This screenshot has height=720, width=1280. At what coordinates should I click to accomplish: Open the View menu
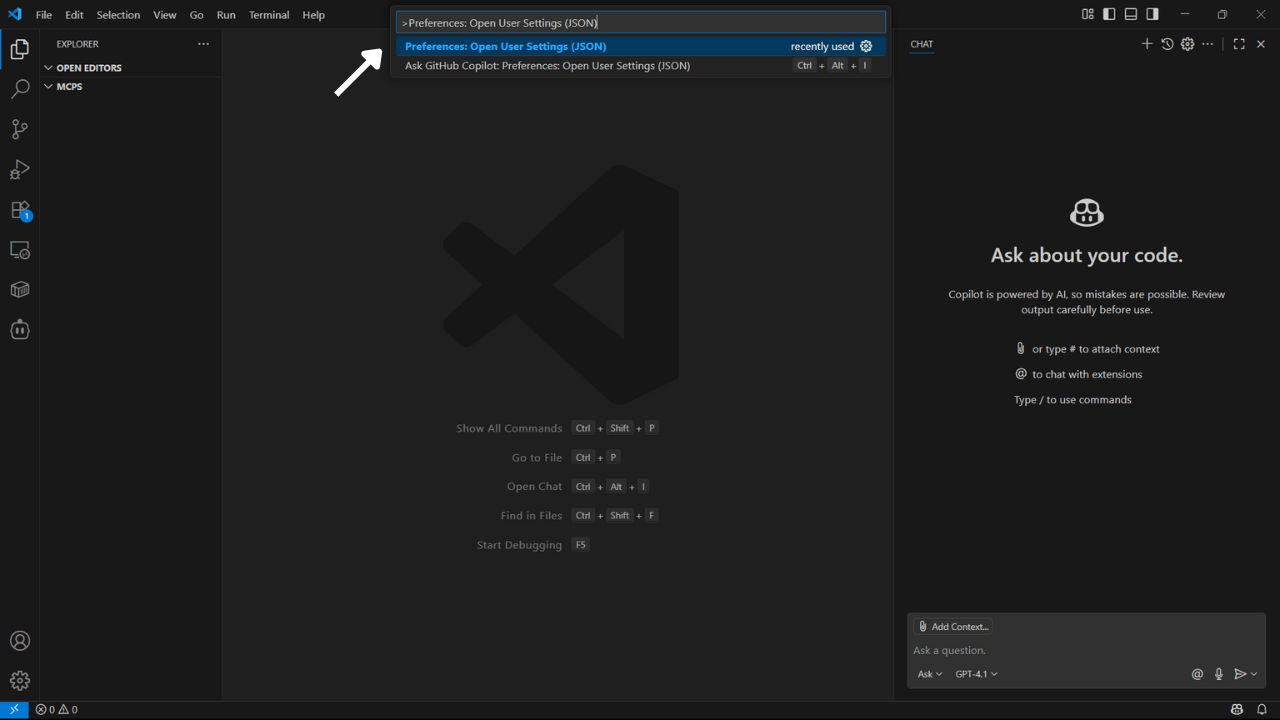[165, 15]
